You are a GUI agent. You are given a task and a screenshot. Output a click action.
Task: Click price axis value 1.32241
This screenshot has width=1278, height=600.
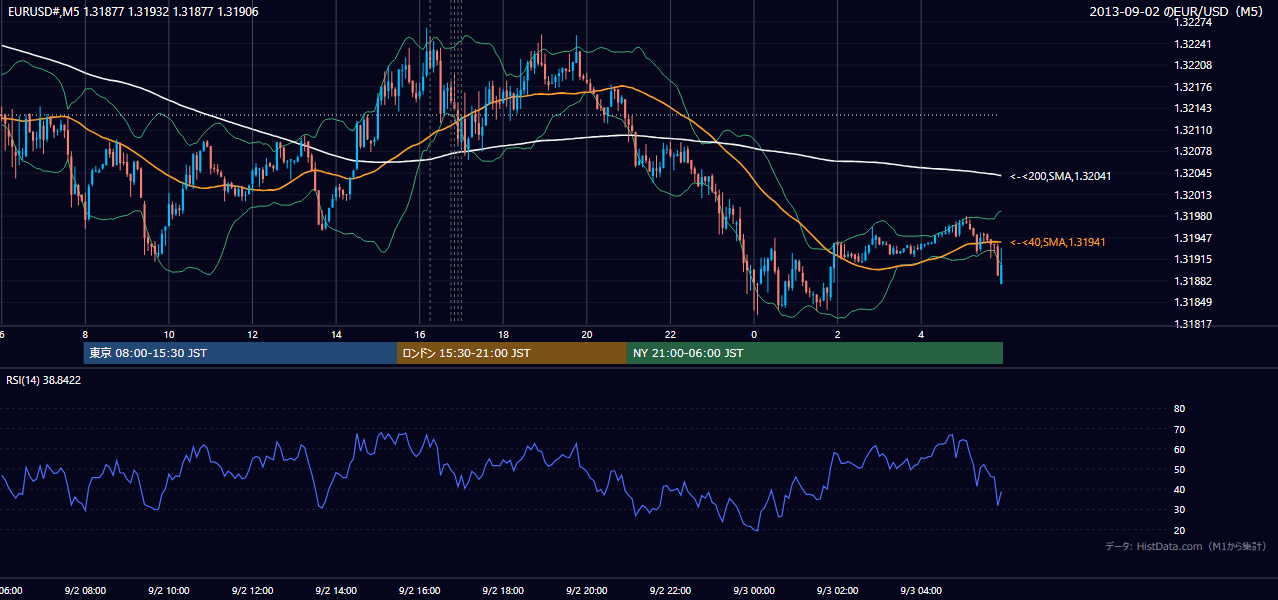[1192, 44]
